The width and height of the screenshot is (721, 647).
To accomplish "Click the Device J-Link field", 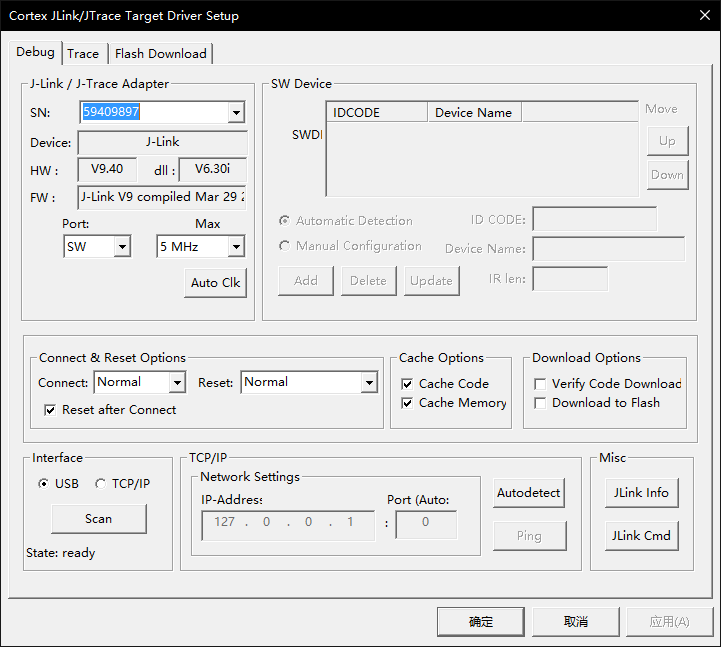I will (162, 142).
